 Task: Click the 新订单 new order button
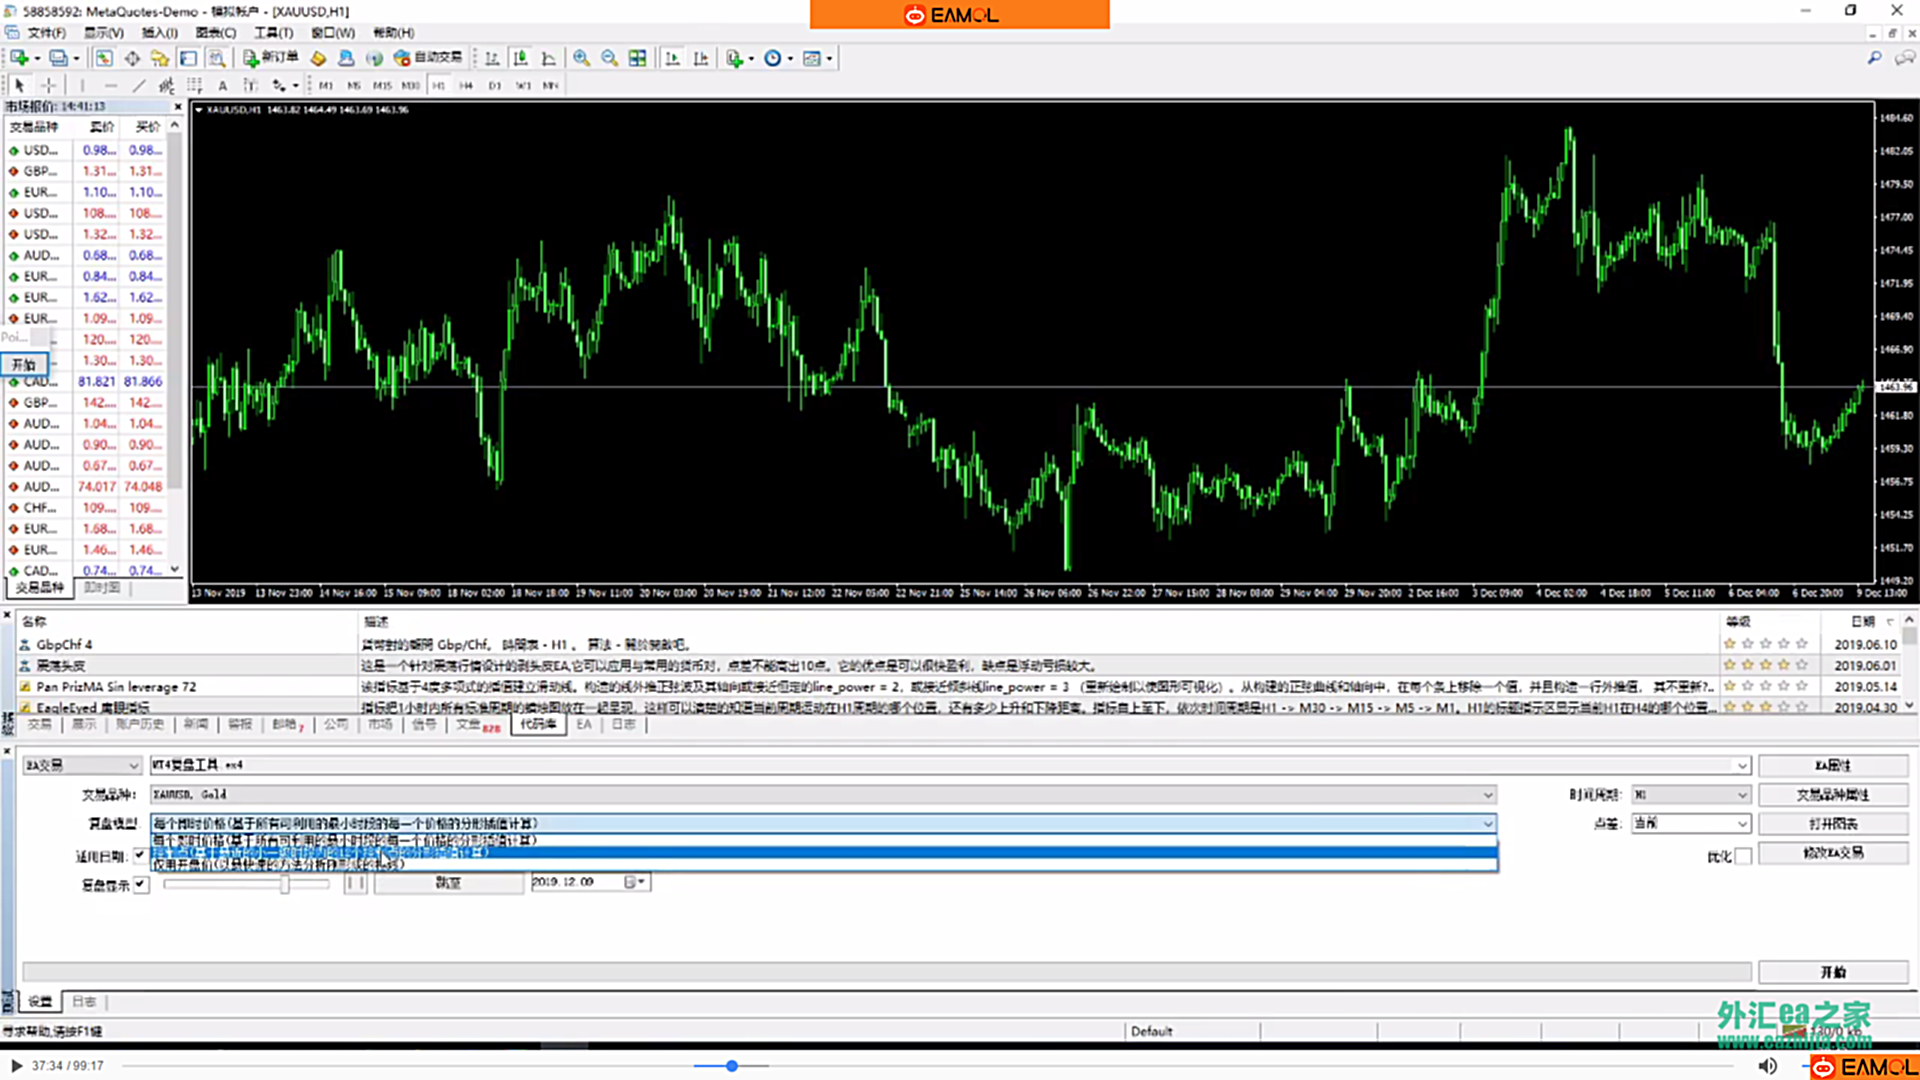pos(271,58)
